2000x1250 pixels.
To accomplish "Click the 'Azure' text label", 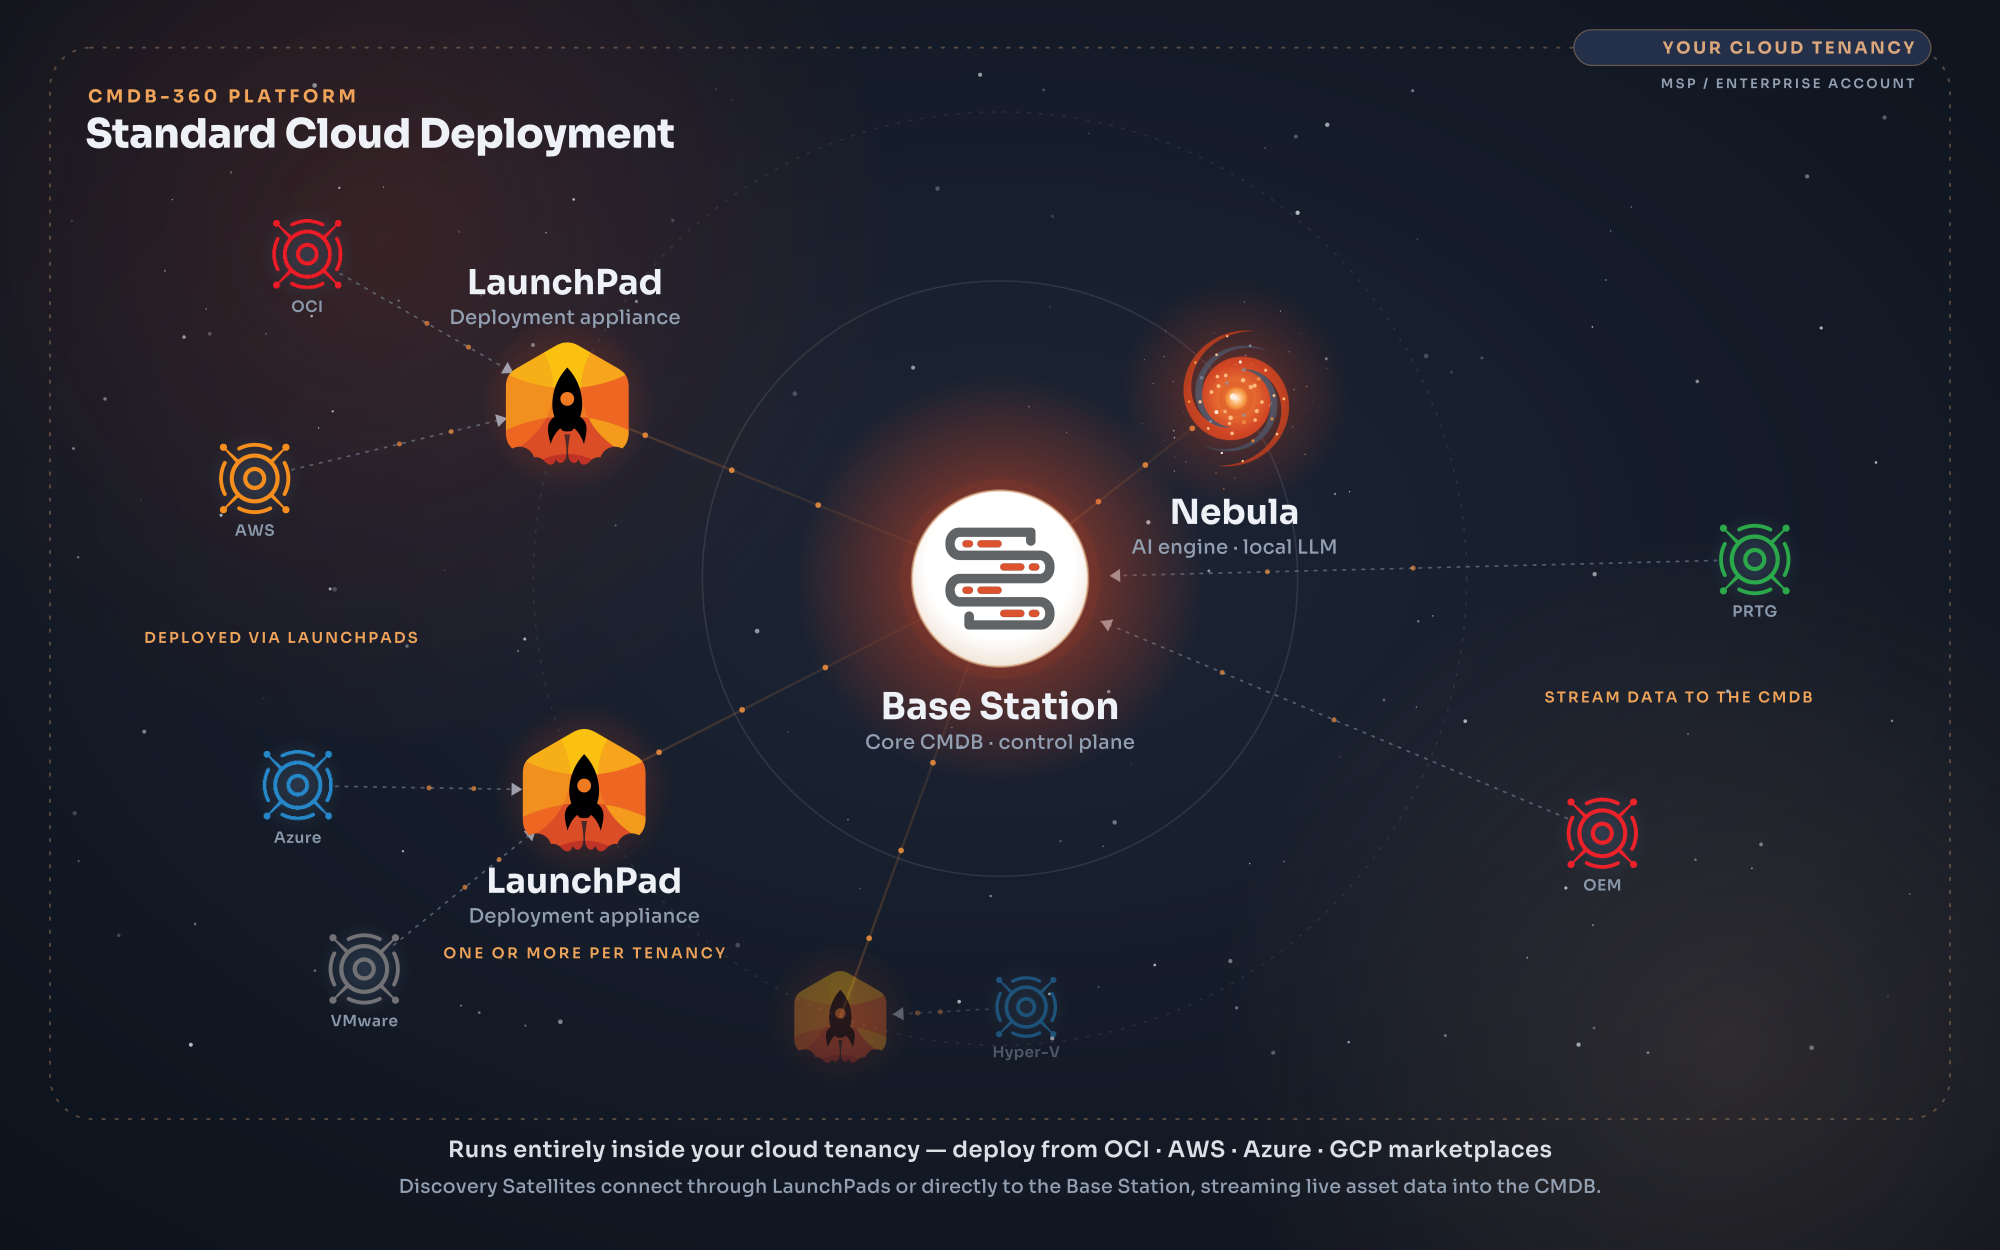I will [x=298, y=837].
